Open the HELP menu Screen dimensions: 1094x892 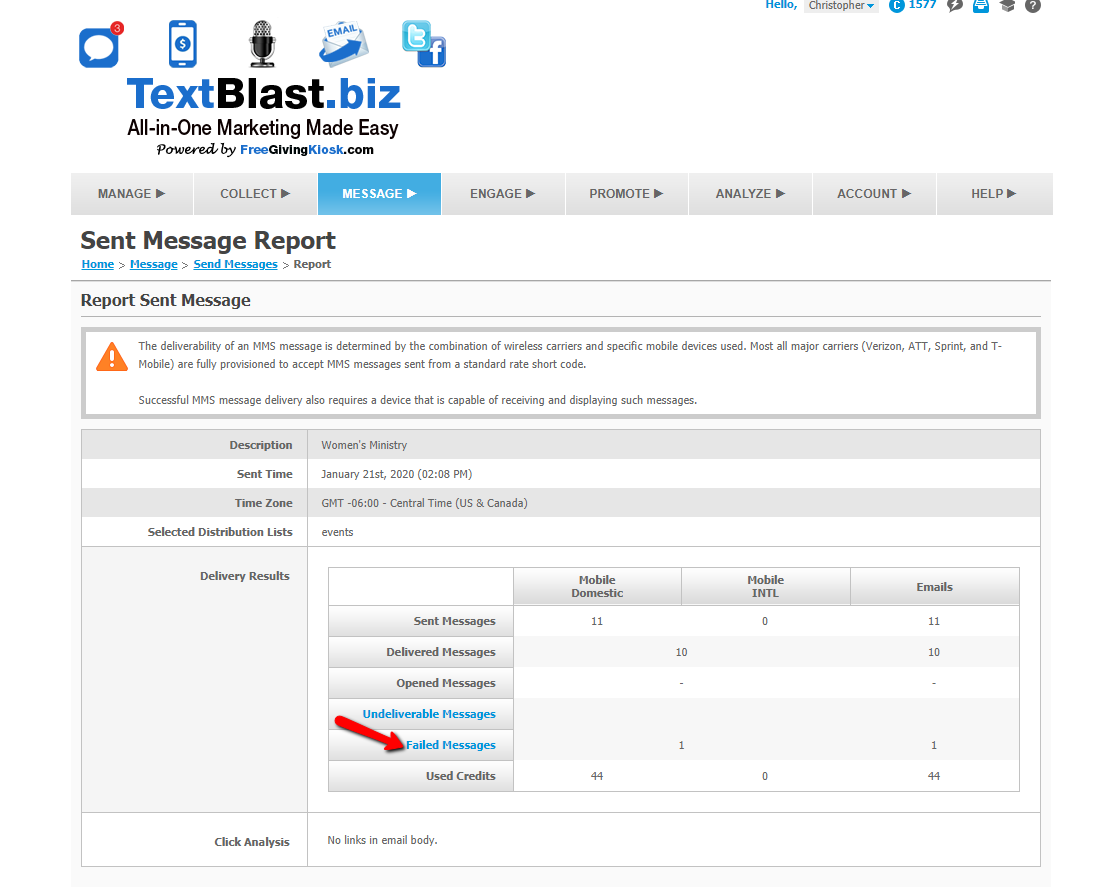[x=994, y=194]
